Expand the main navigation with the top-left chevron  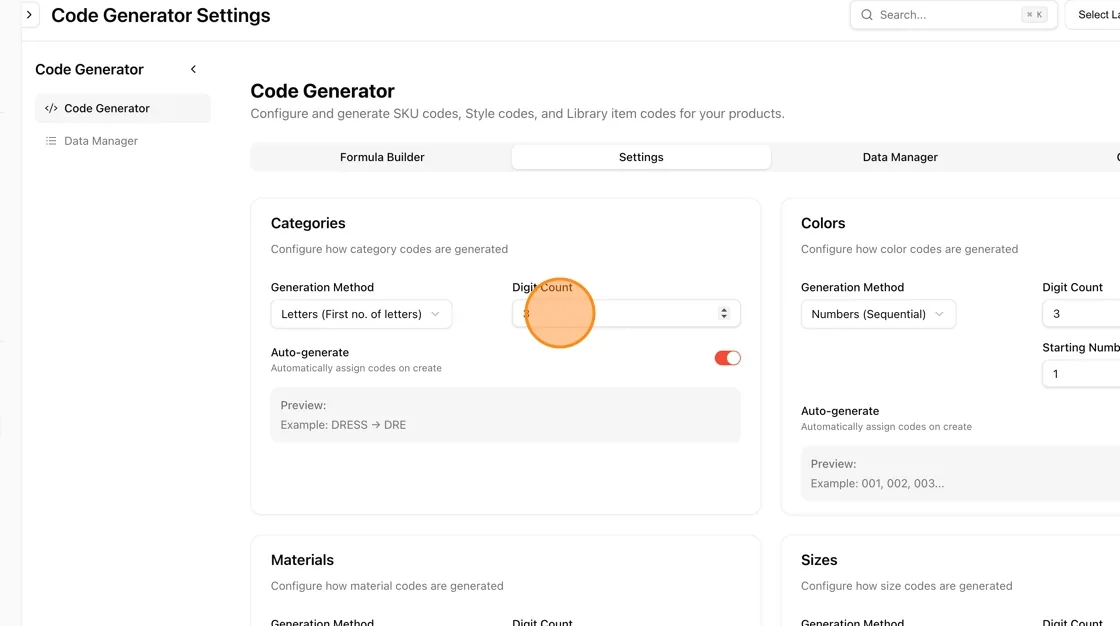29,15
